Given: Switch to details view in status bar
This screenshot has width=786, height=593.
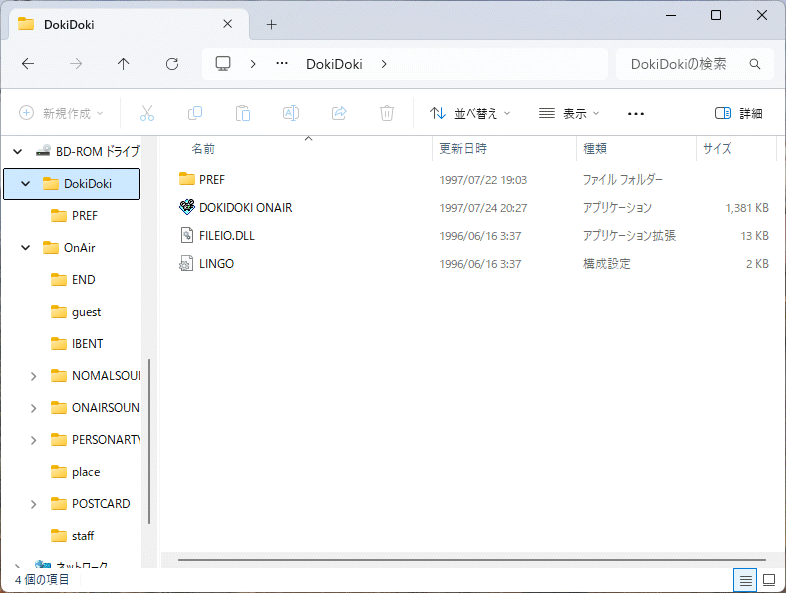Looking at the screenshot, I should (x=745, y=580).
